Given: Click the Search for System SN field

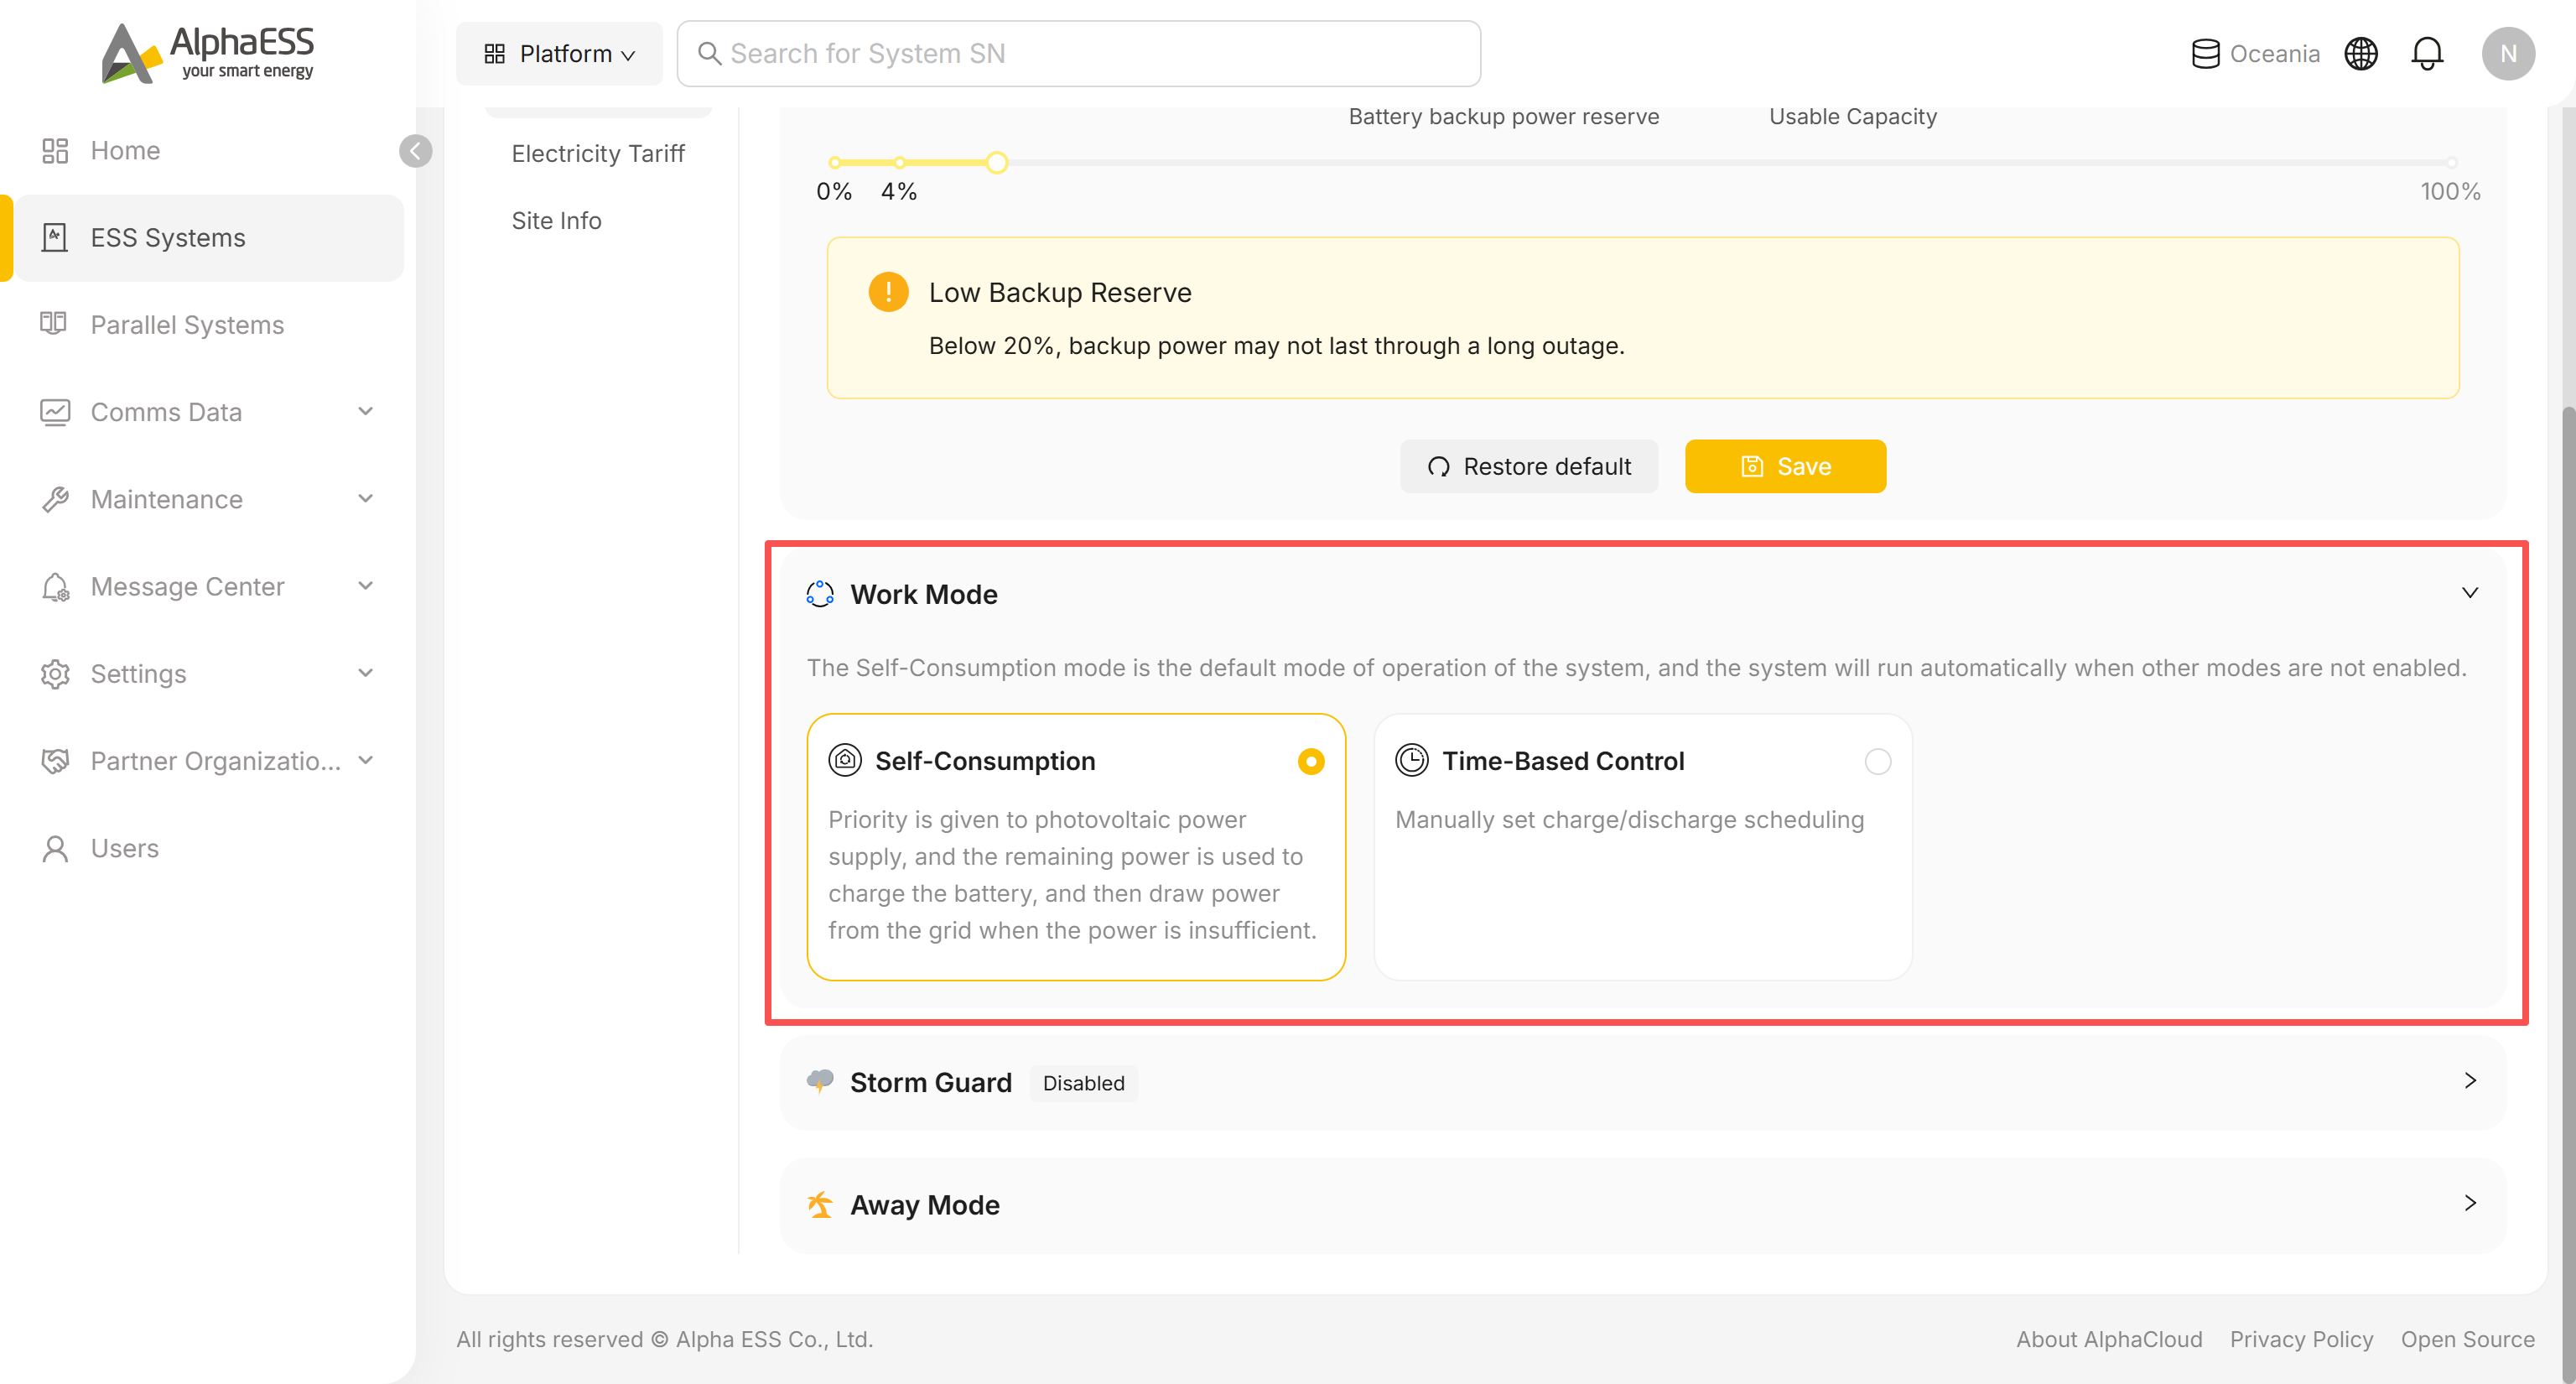Looking at the screenshot, I should click(x=1078, y=54).
